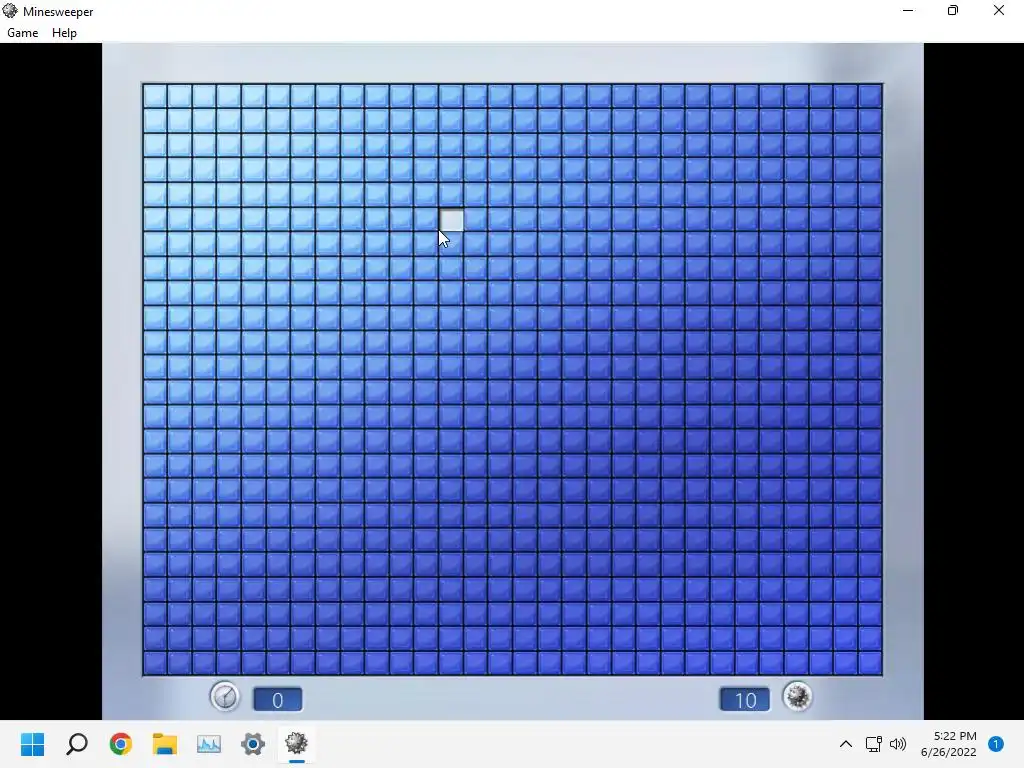Uncover the bottom-left corner tile of the minefield
Image resolution: width=1024 pixels, height=768 pixels.
click(155, 663)
